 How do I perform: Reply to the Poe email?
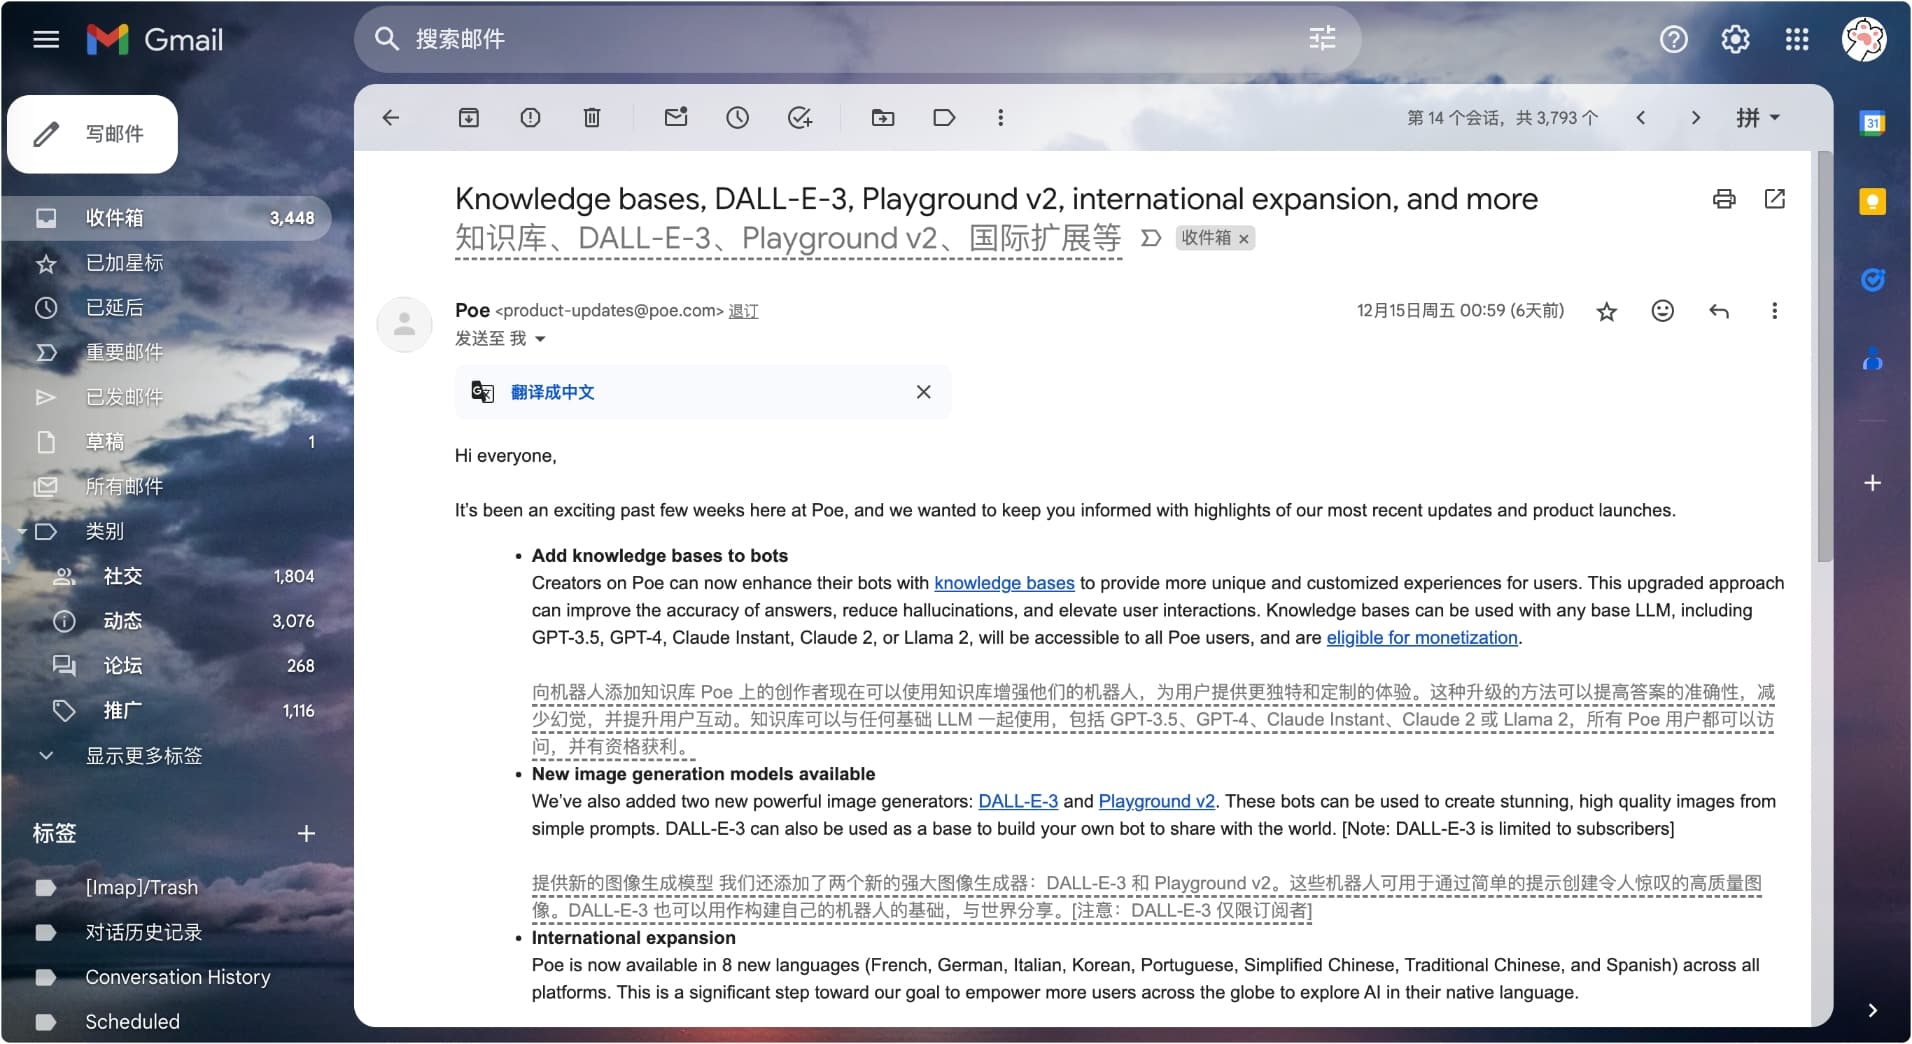coord(1719,311)
